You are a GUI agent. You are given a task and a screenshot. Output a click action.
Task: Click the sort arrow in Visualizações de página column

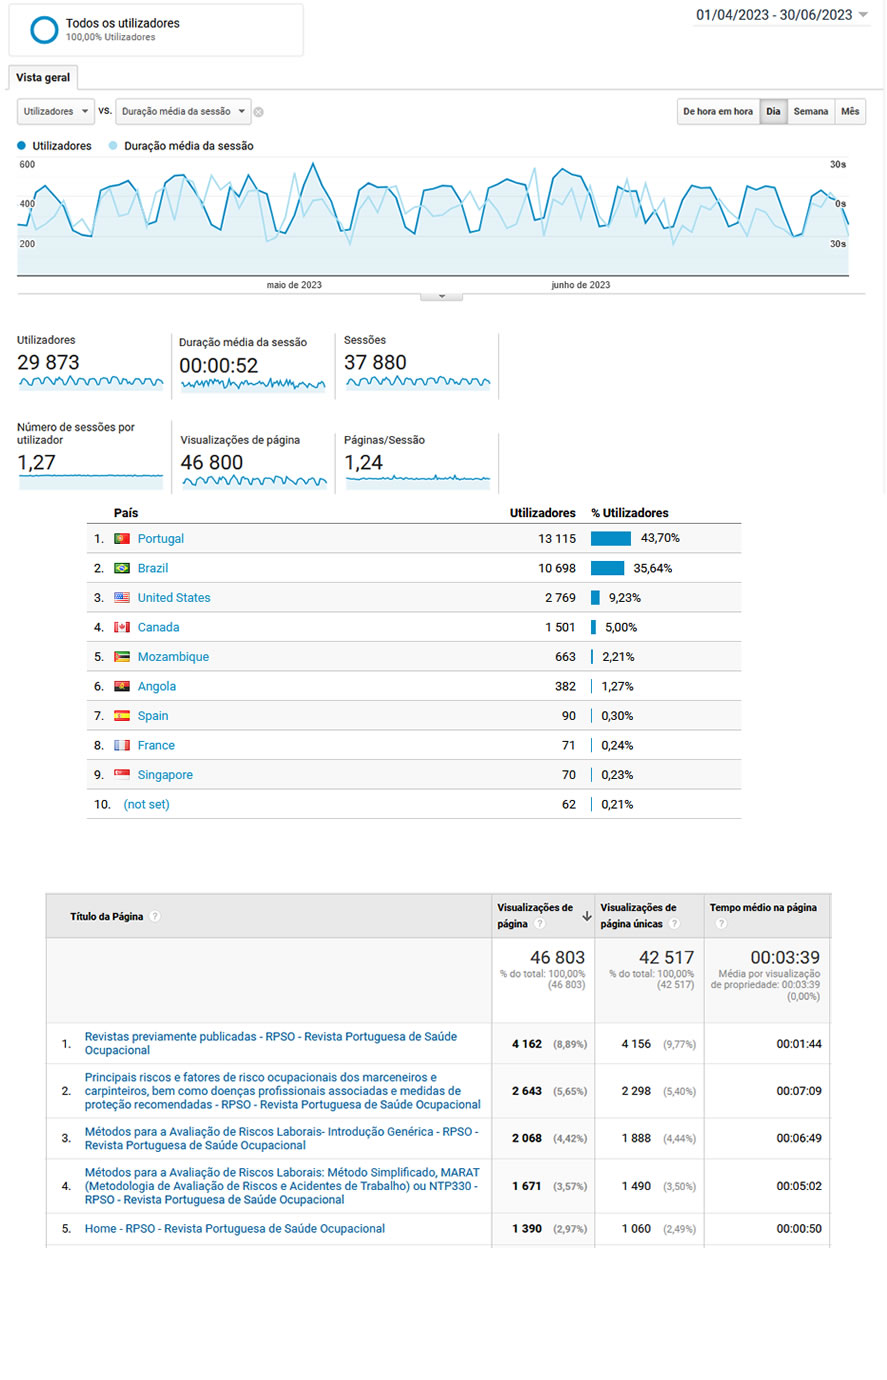click(587, 916)
